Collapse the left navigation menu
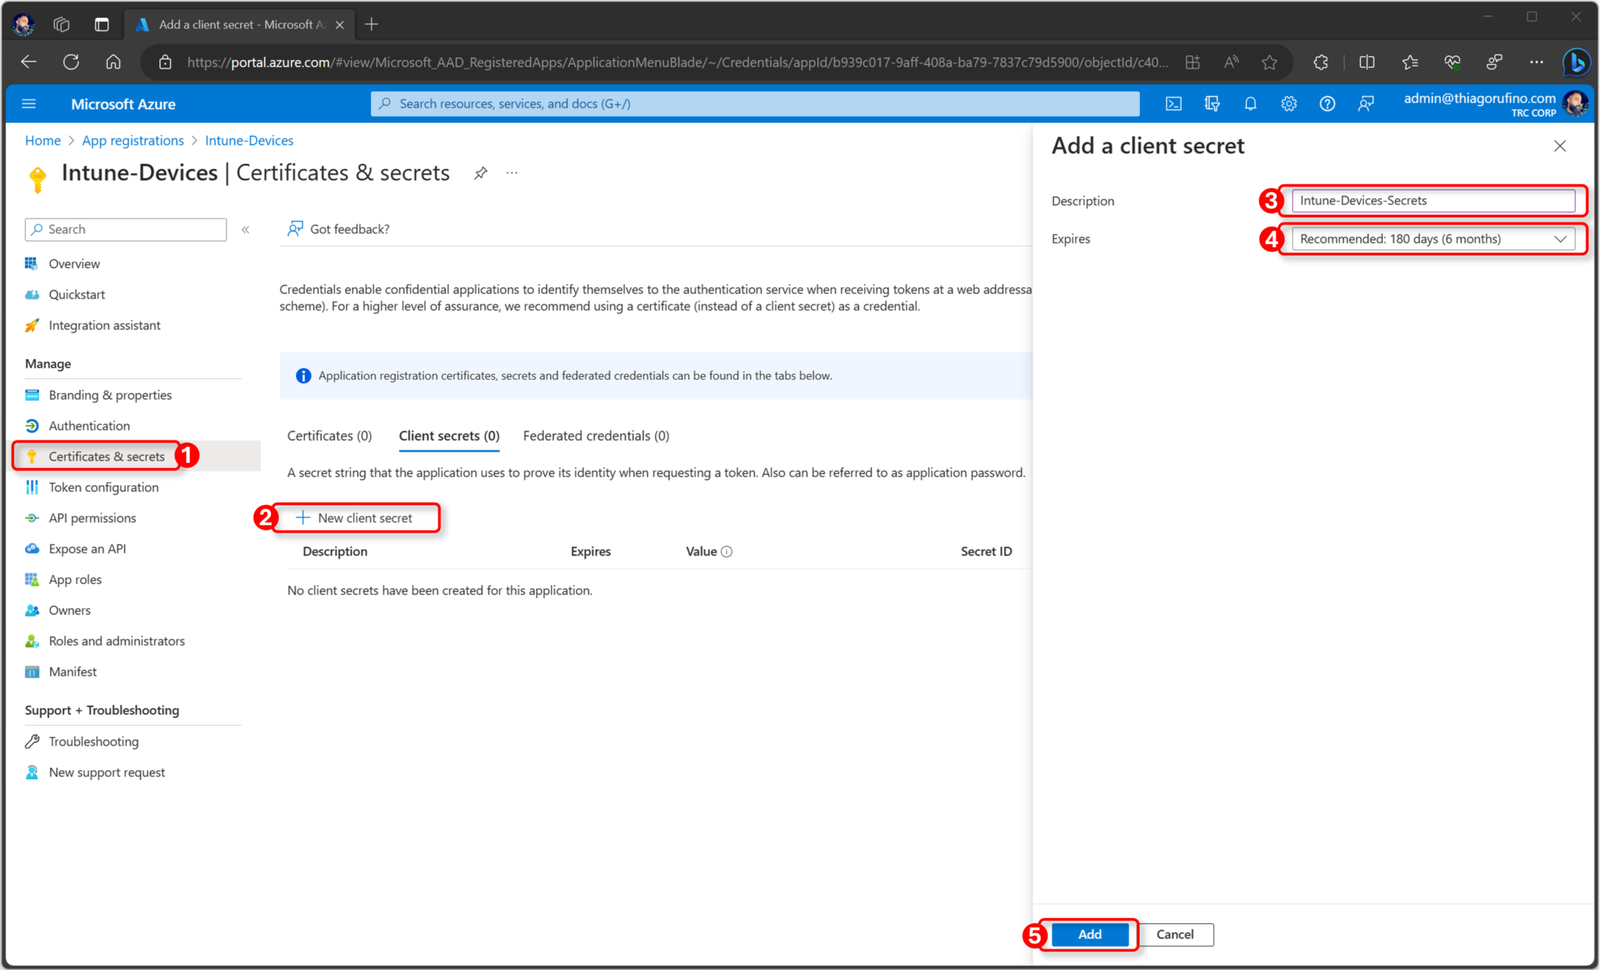 (245, 230)
